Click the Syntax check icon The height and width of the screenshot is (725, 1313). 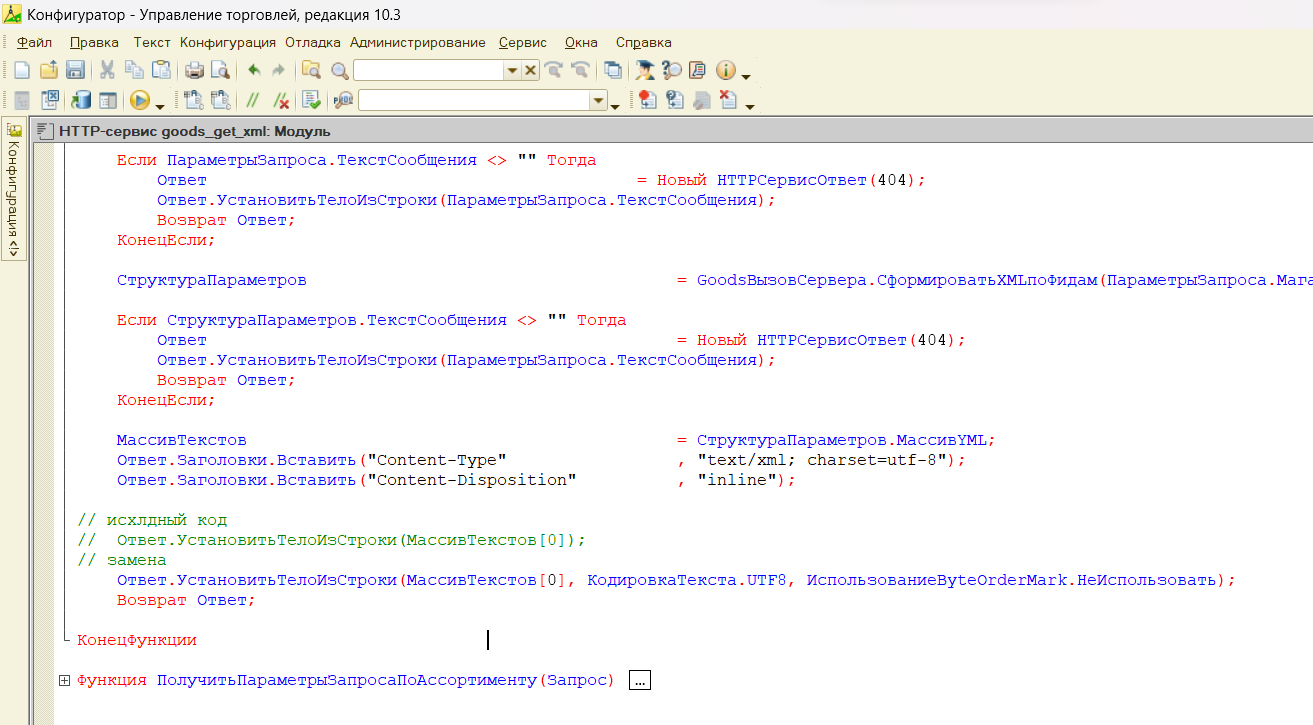click(311, 100)
